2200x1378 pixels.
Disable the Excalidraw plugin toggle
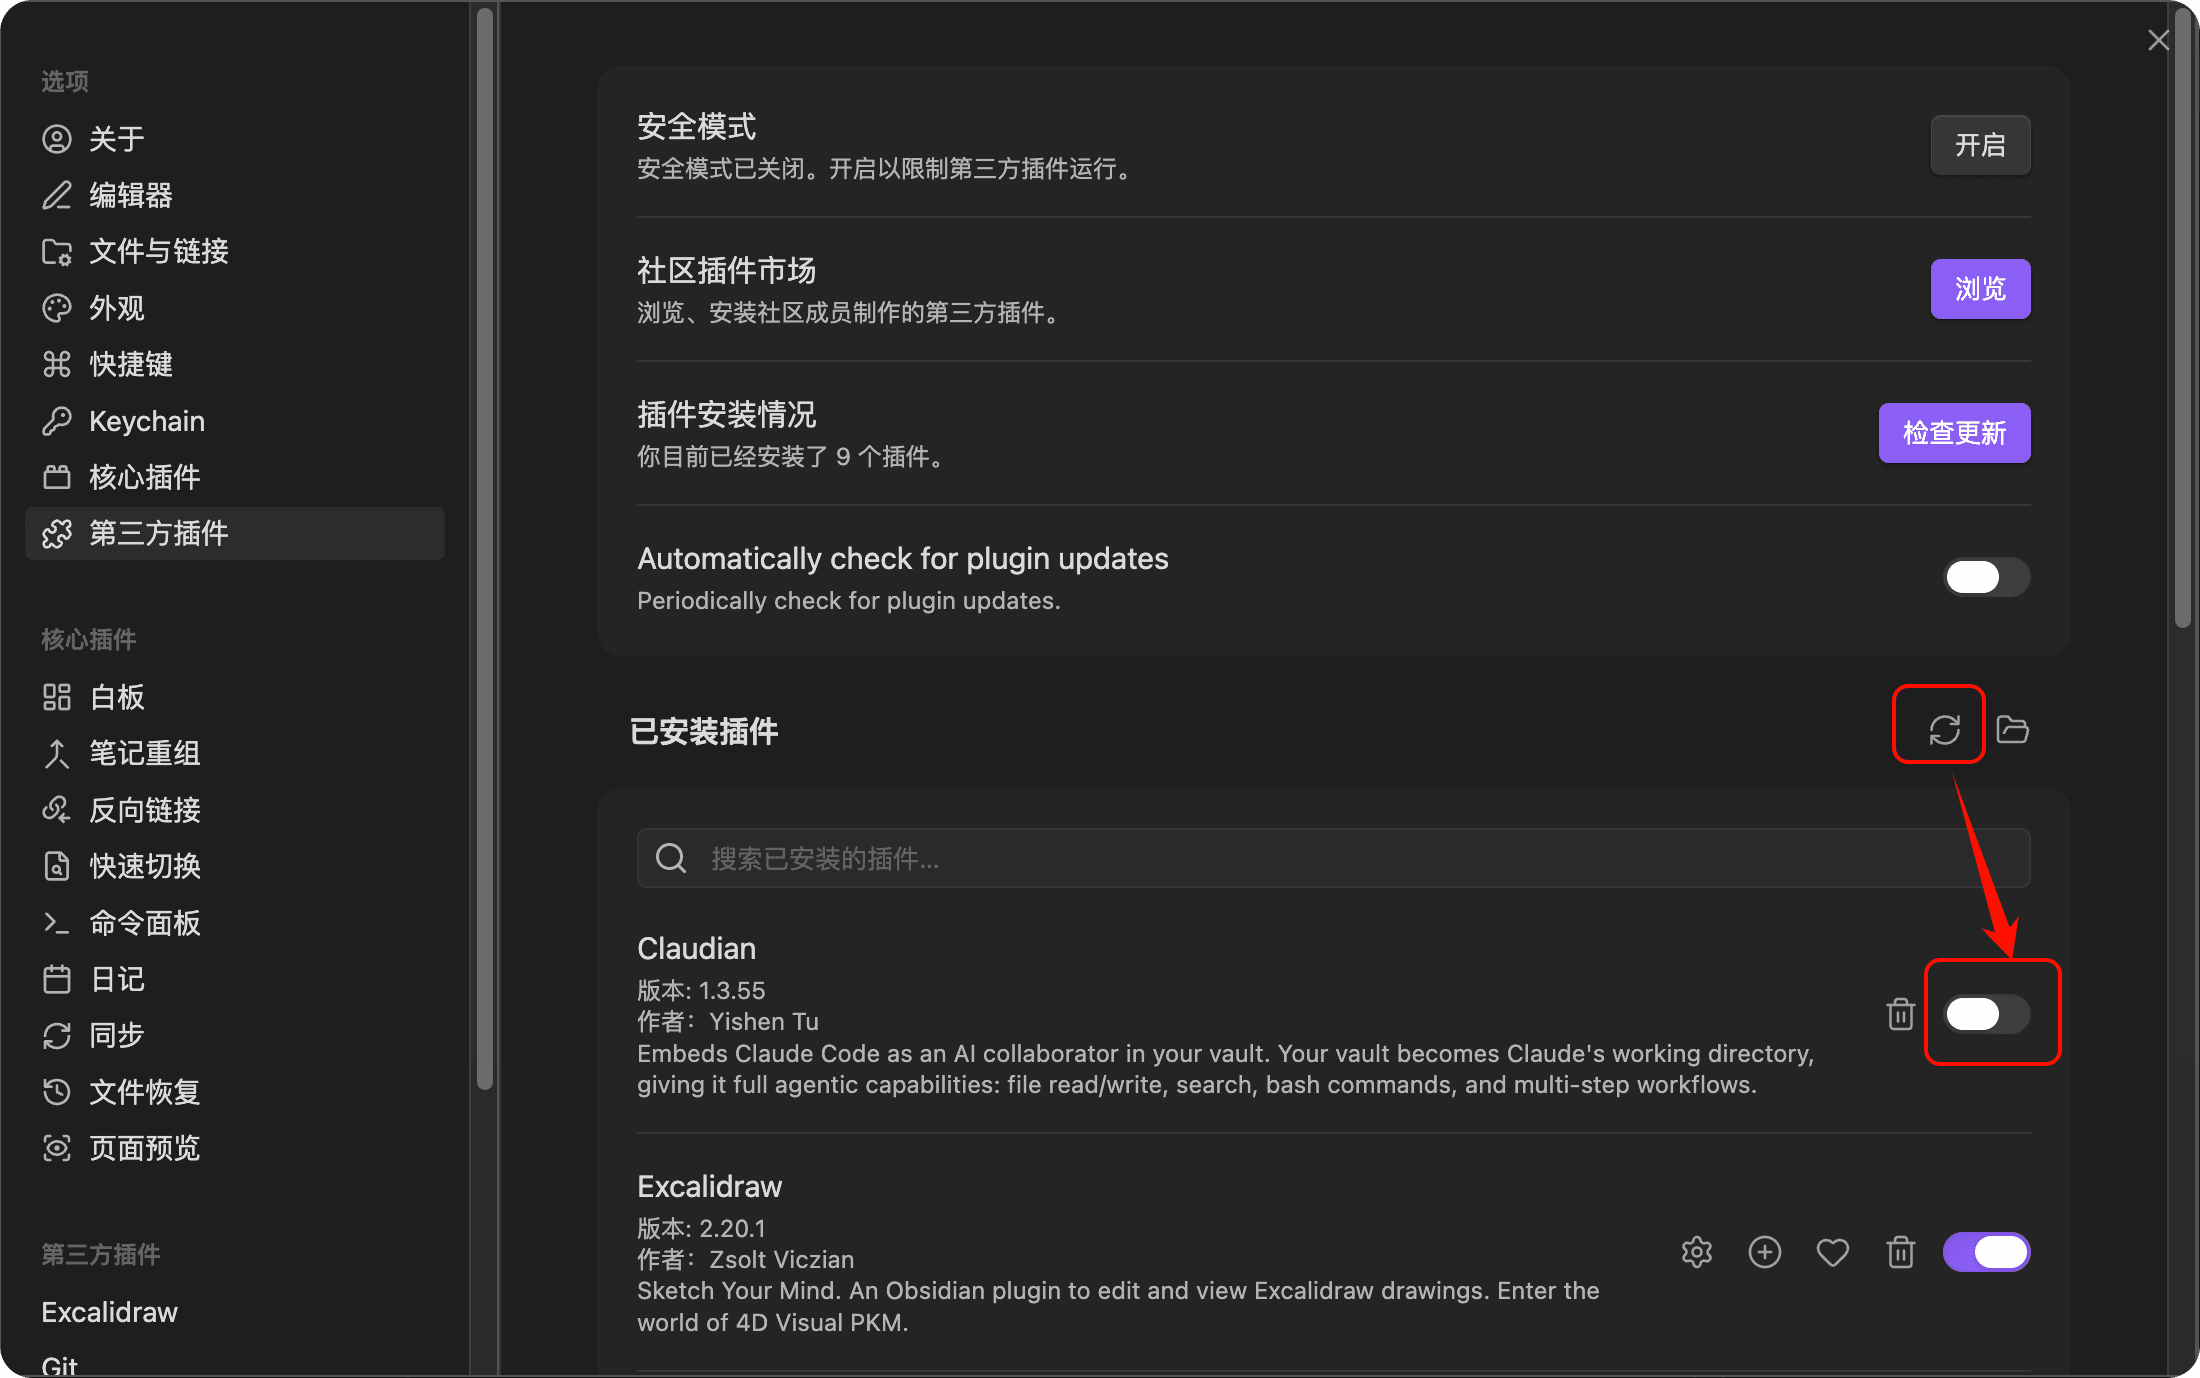[1986, 1252]
